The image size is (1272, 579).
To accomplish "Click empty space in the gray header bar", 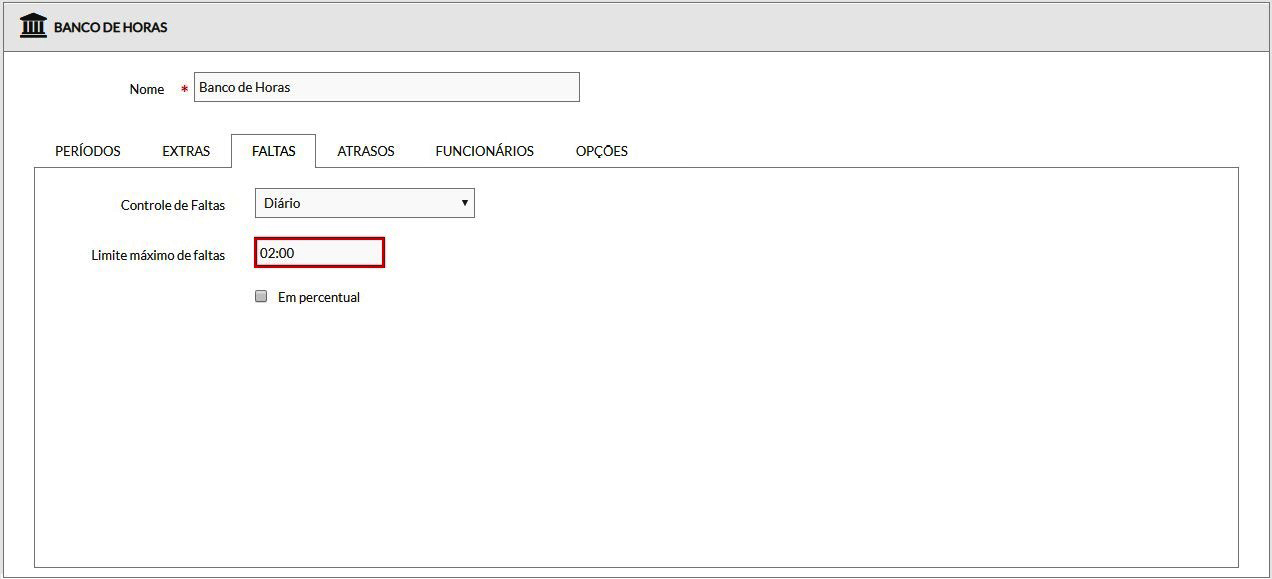I will coord(700,27).
